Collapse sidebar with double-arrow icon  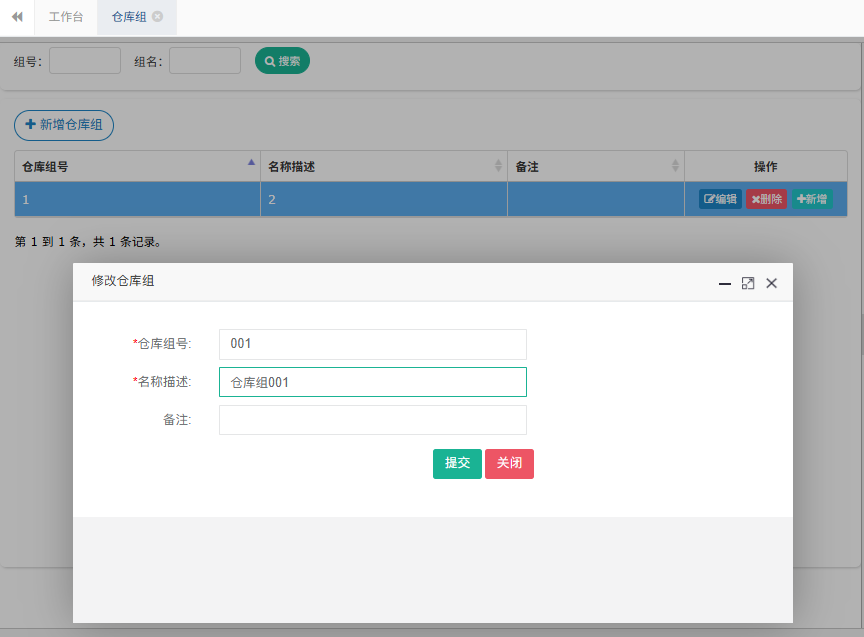click(x=17, y=17)
